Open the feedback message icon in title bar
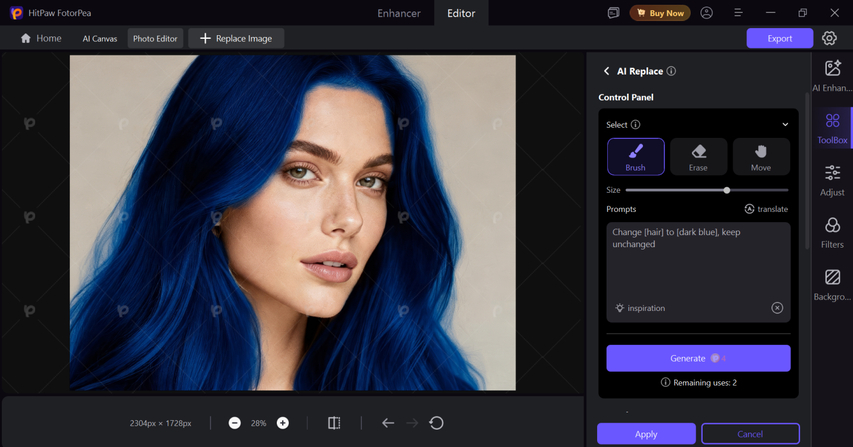 tap(613, 13)
